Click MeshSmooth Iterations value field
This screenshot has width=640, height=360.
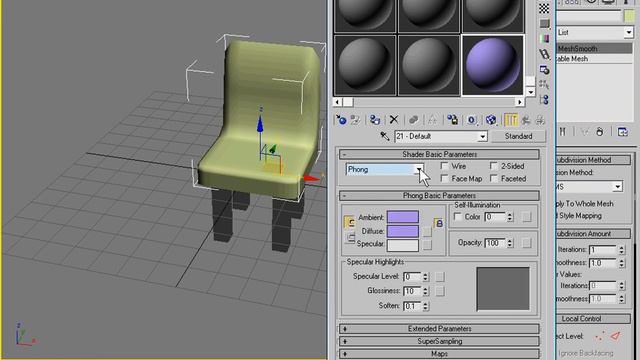(603, 249)
